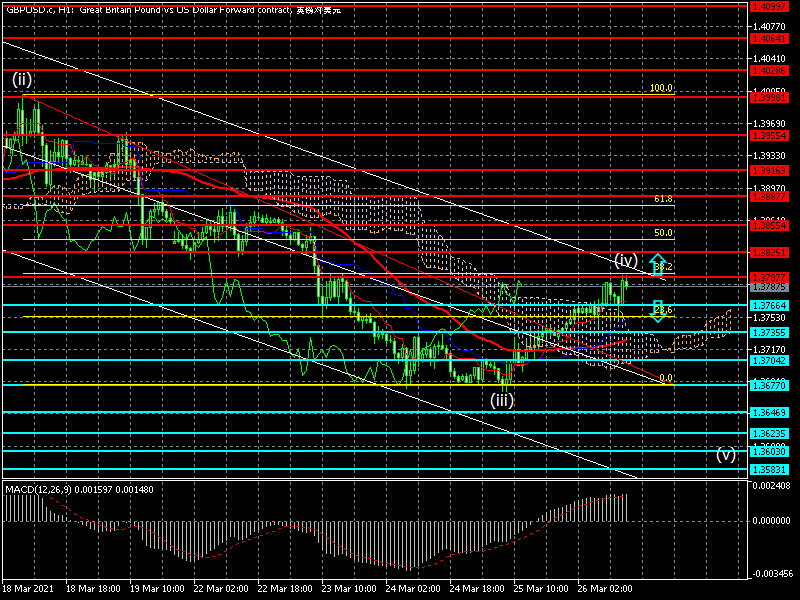Click the cyan 1.36770 price label
Image resolution: width=800 pixels, height=600 pixels.
[x=769, y=386]
